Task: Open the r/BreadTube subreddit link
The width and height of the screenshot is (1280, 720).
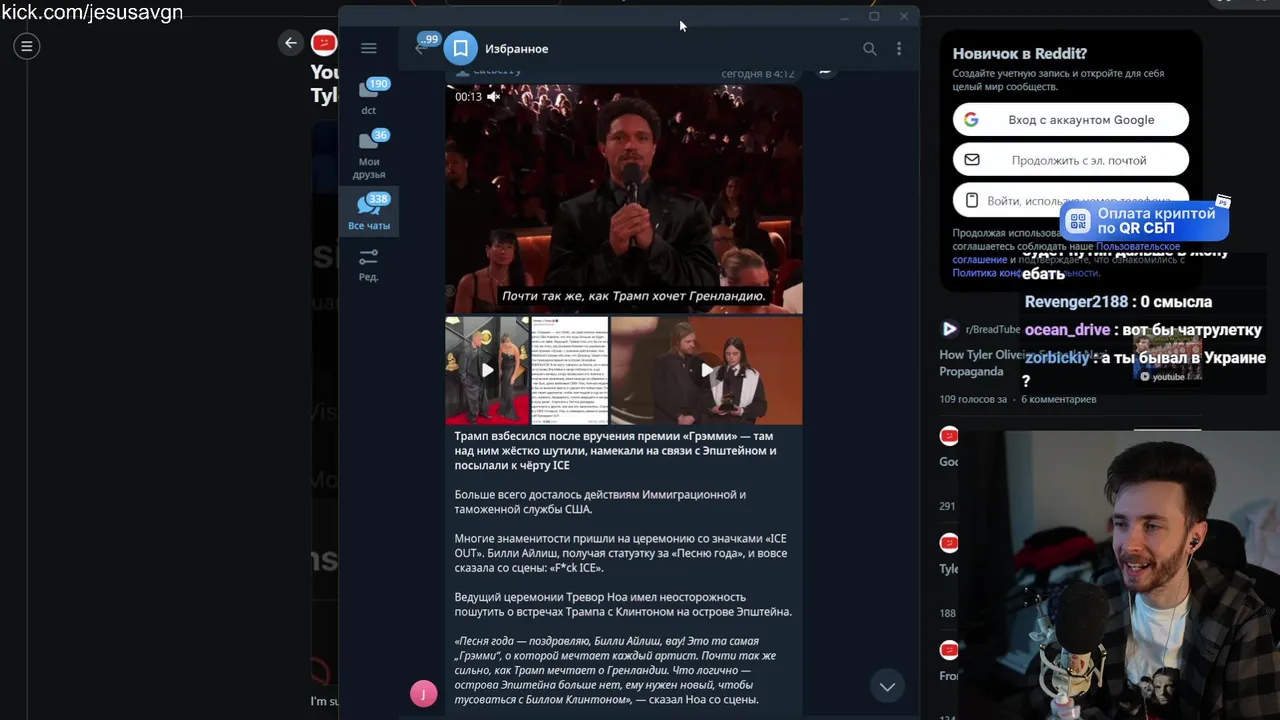Action: (x=993, y=329)
